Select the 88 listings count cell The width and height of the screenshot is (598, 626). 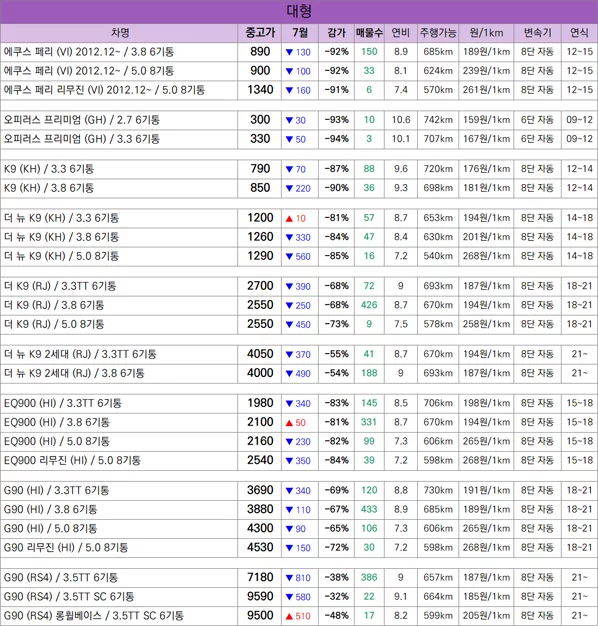pyautogui.click(x=369, y=169)
